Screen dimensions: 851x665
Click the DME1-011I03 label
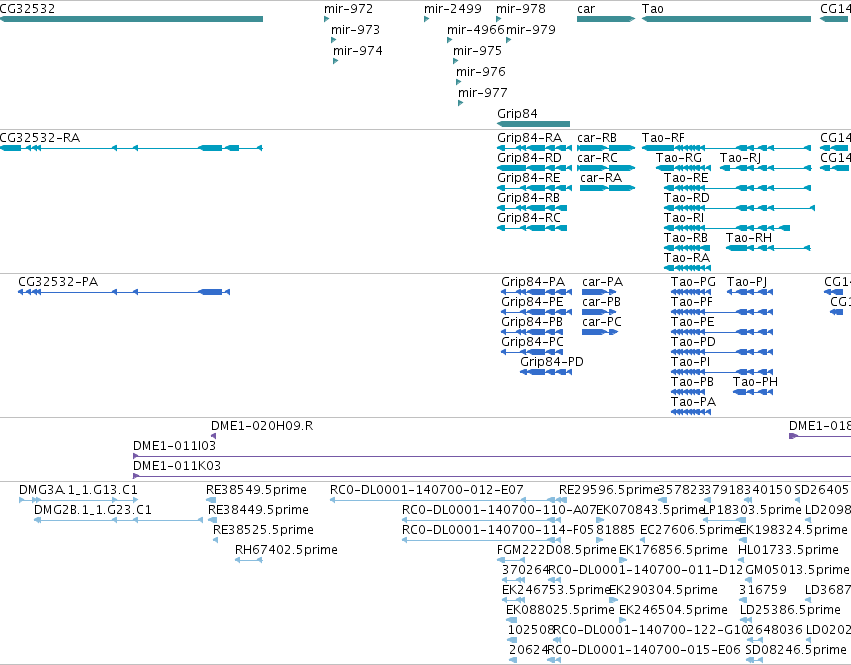(174, 446)
